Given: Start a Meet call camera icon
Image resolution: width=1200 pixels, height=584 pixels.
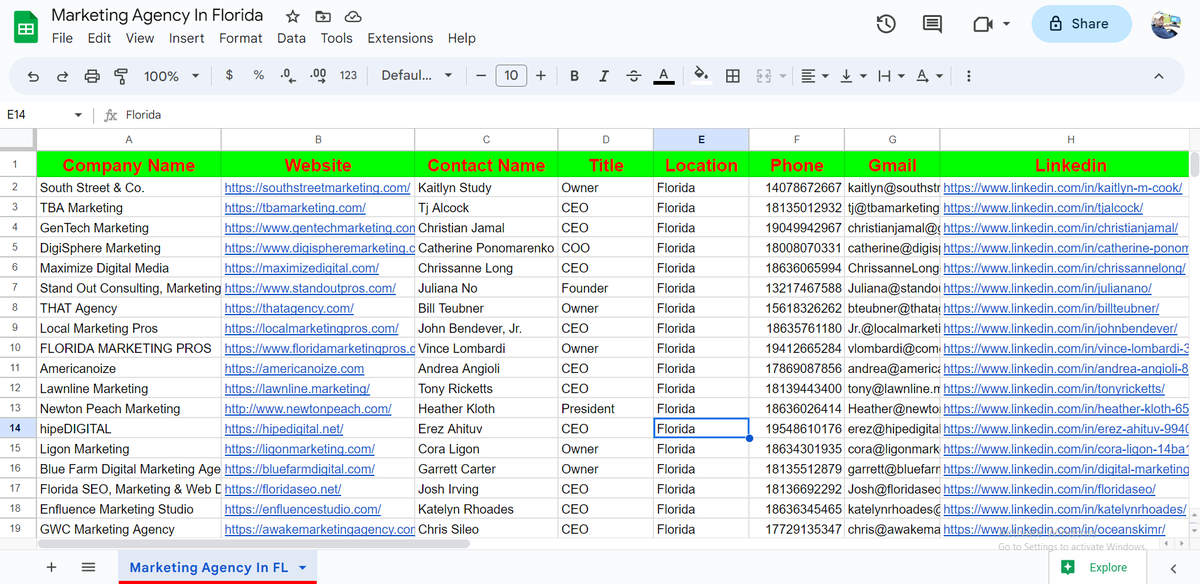Looking at the screenshot, I should coord(981,24).
